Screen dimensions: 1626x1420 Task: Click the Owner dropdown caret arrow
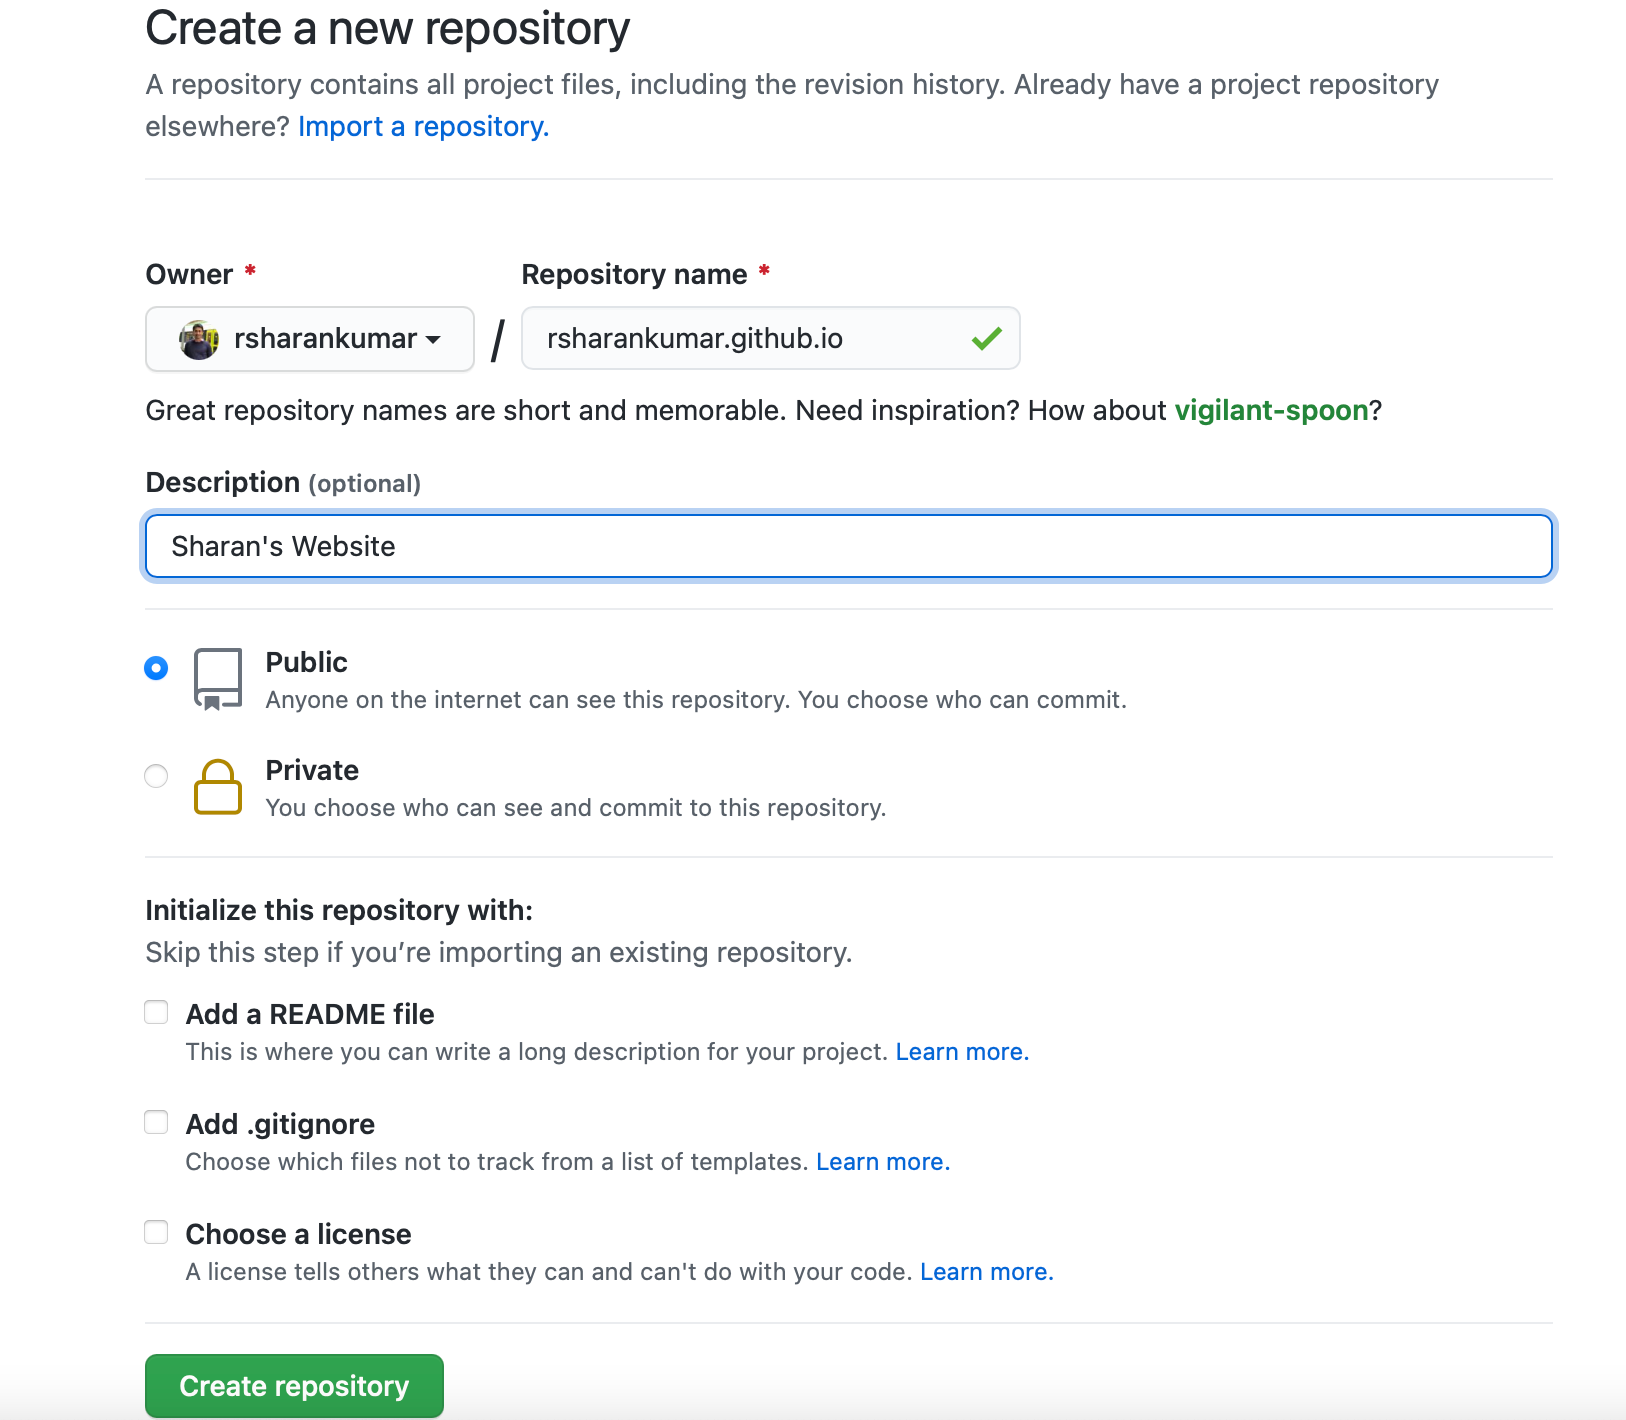(433, 340)
